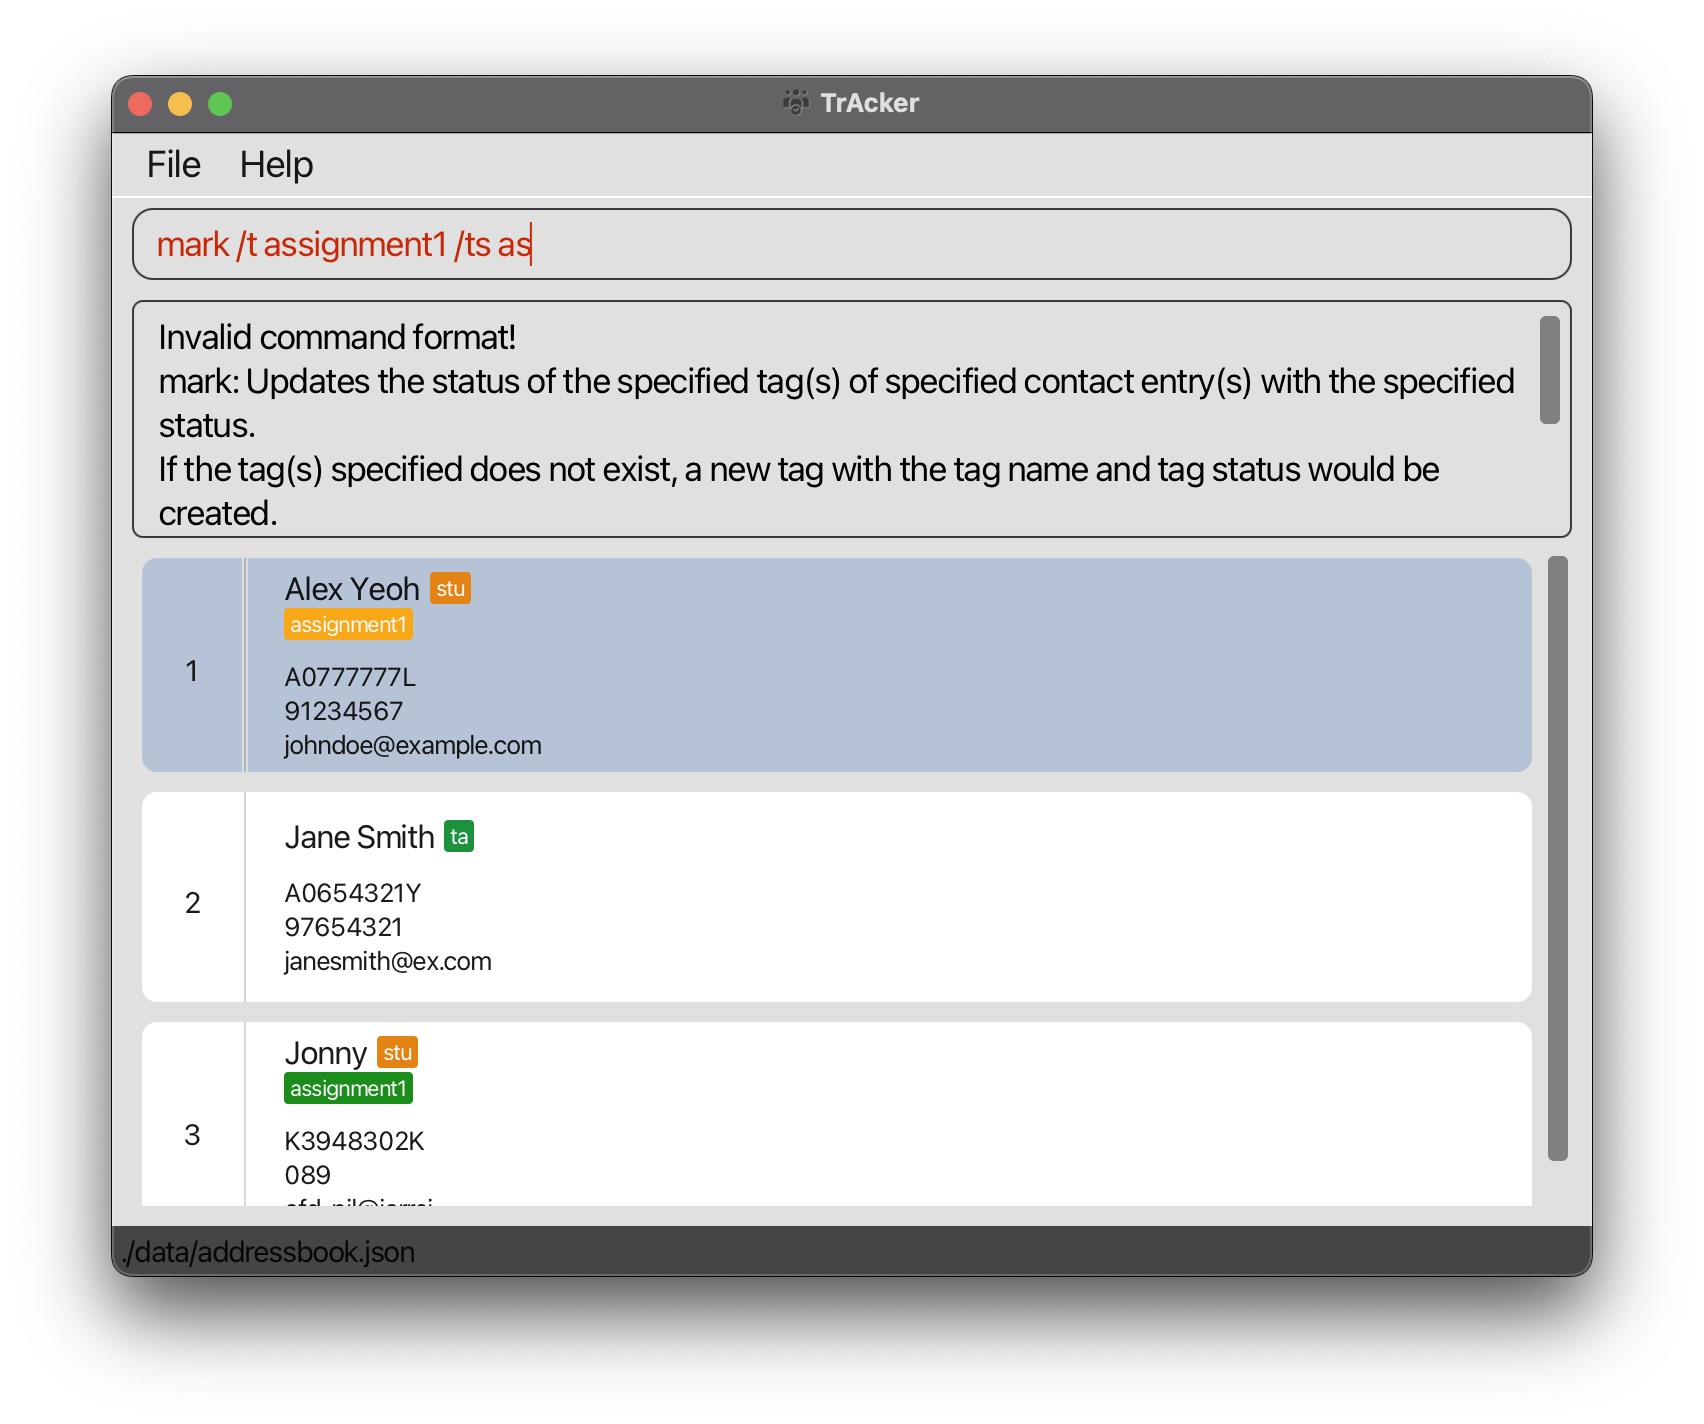
Task: Click the TrAcker window title text
Action: click(869, 103)
